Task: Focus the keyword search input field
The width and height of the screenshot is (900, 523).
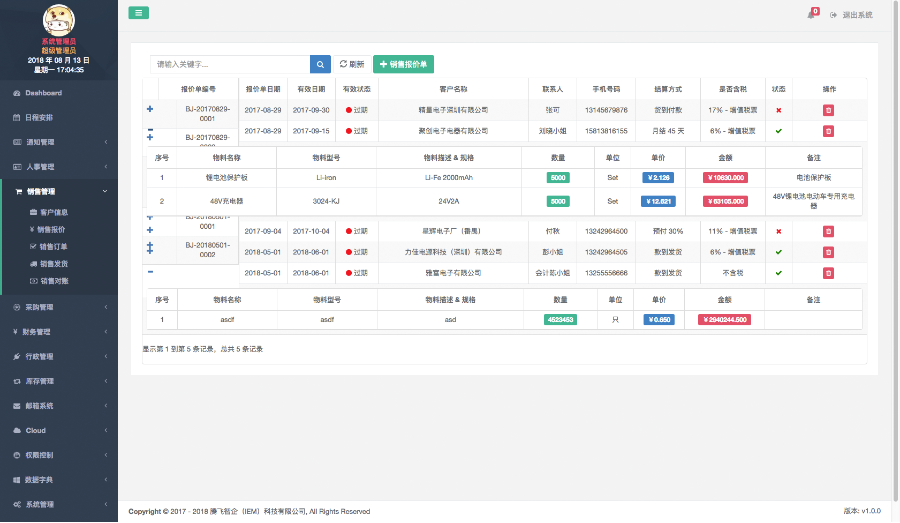Action: click(230, 64)
